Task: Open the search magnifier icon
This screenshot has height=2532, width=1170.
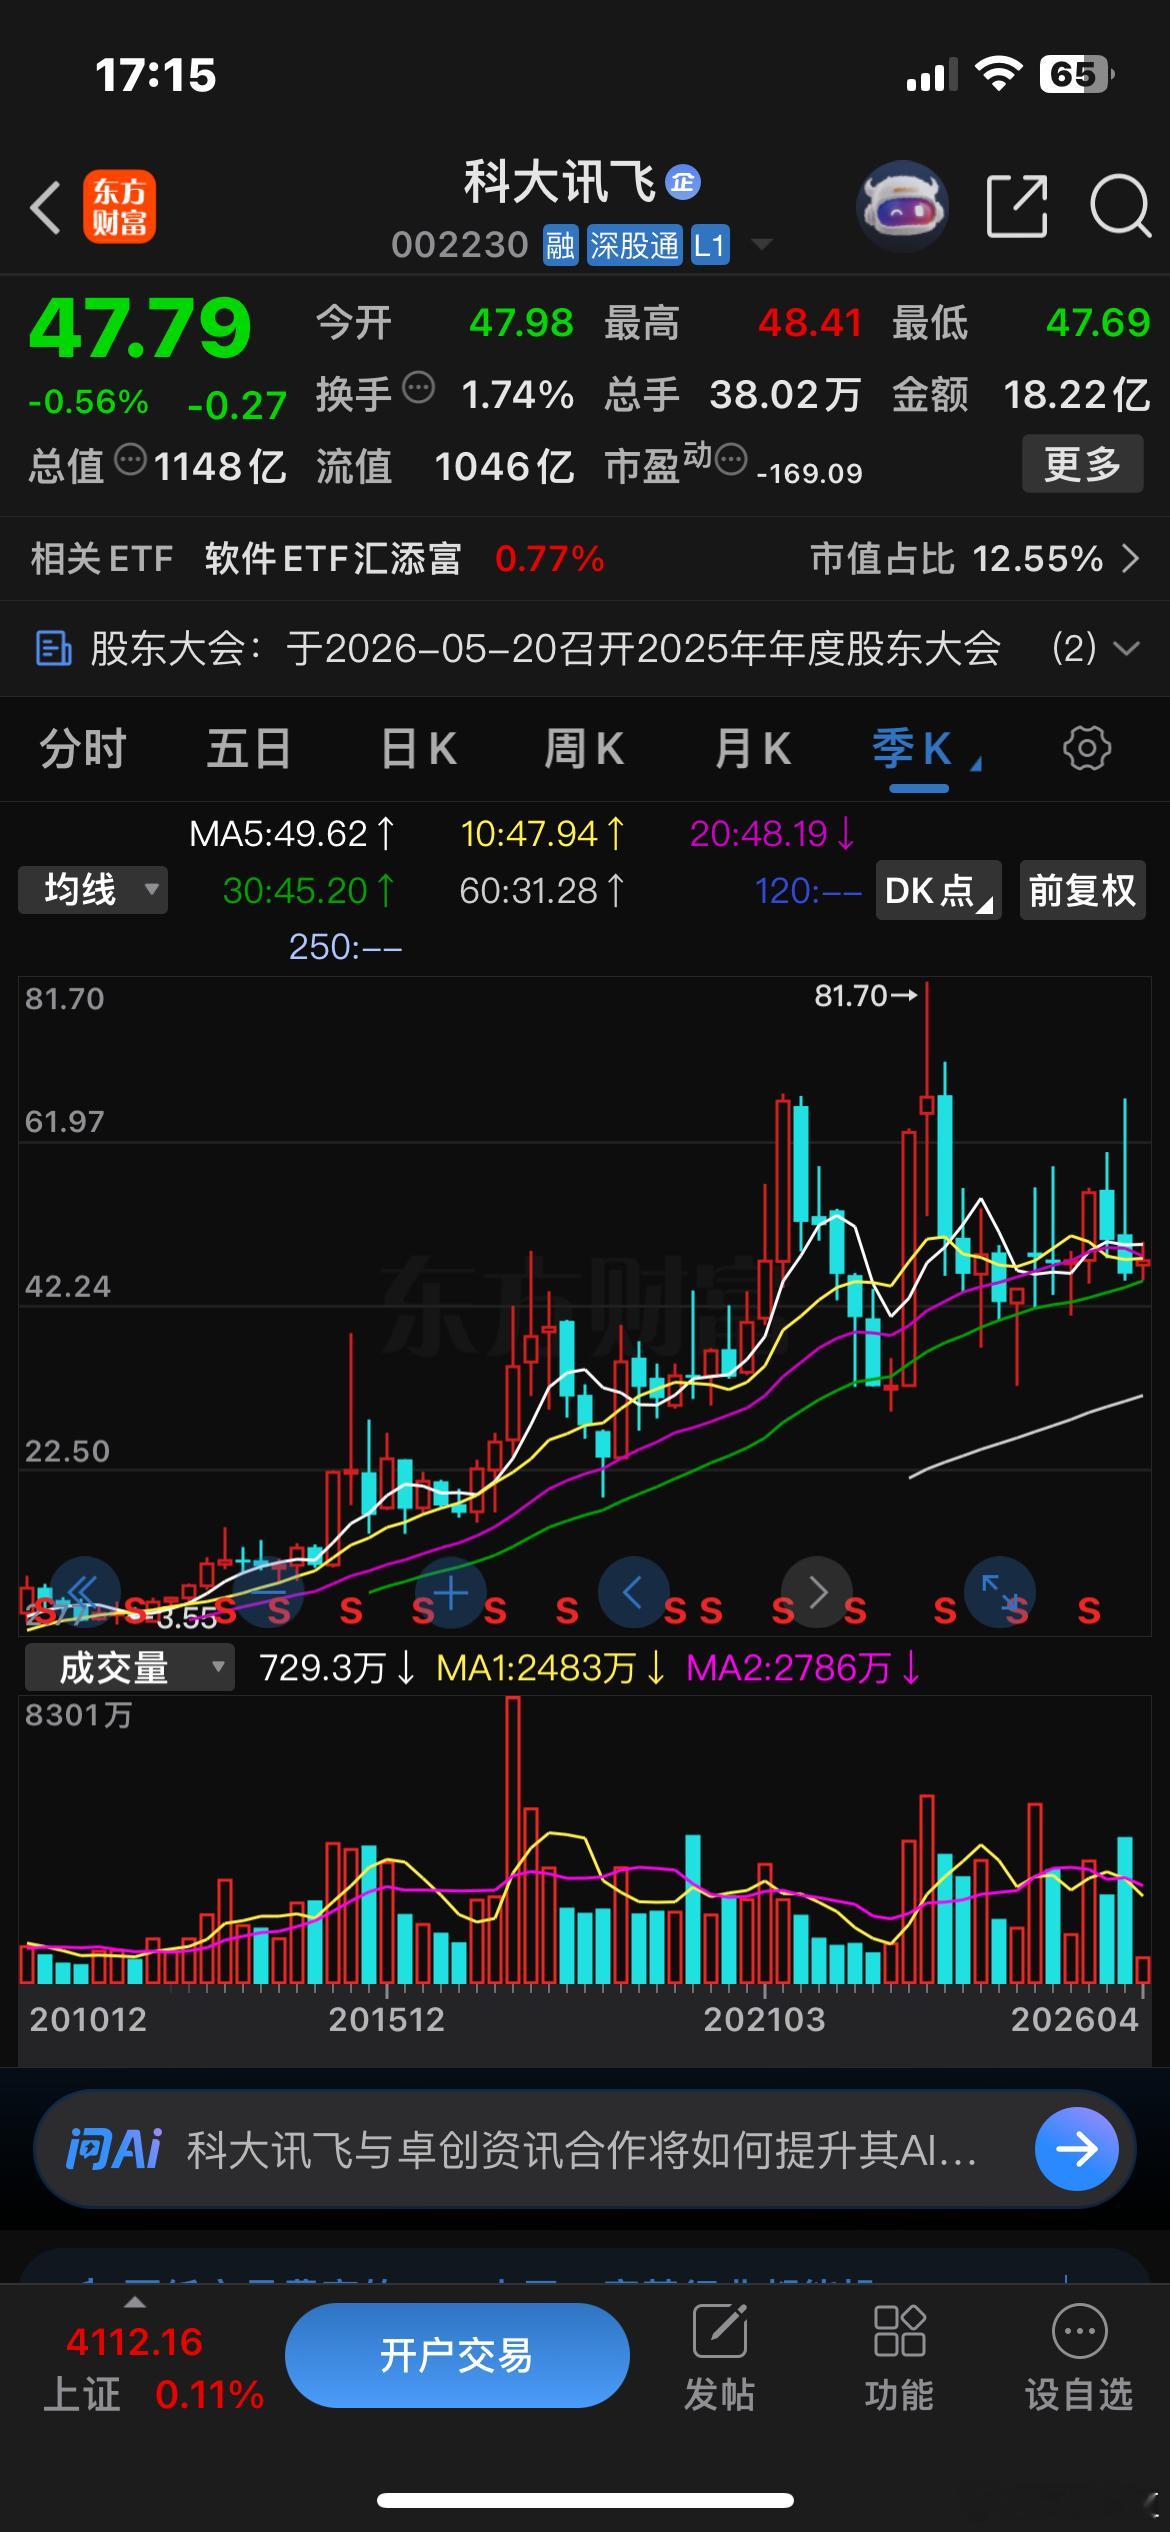Action: click(x=1119, y=206)
